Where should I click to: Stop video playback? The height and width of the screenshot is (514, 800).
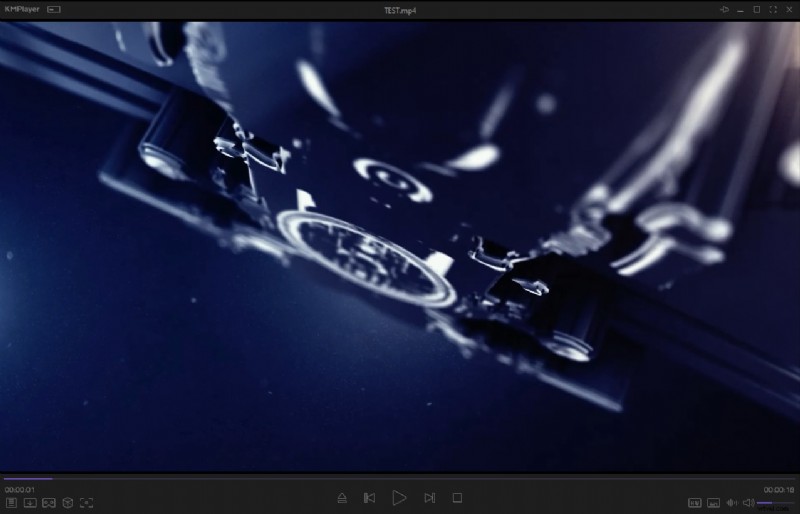pos(457,497)
